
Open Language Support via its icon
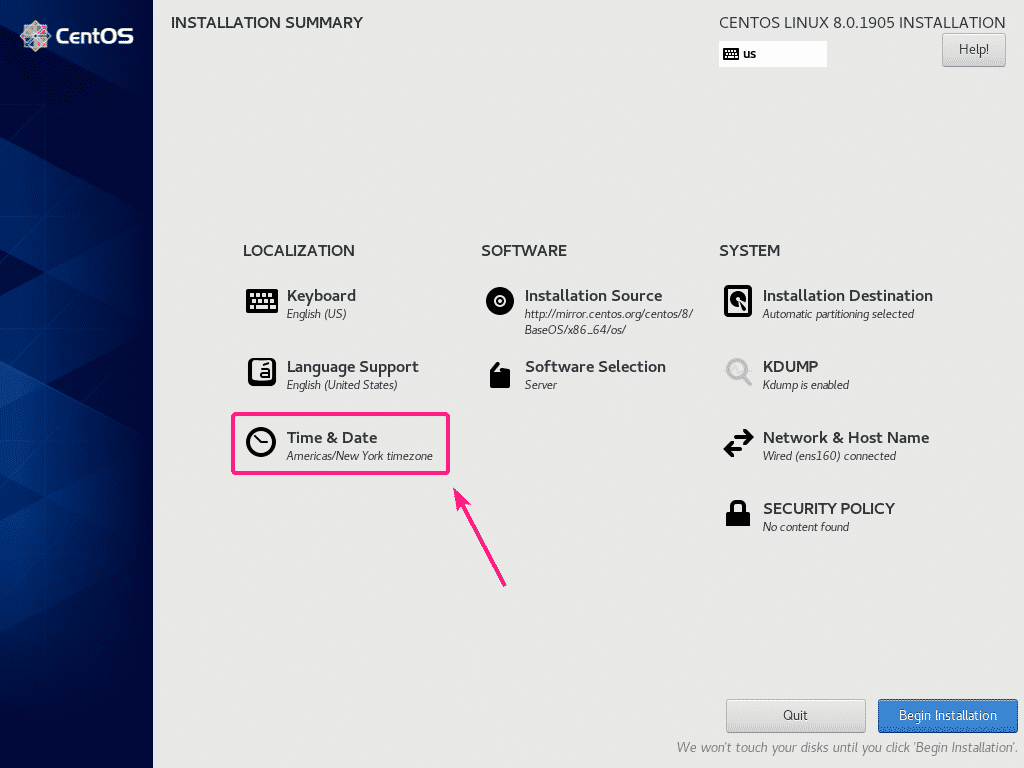click(262, 372)
